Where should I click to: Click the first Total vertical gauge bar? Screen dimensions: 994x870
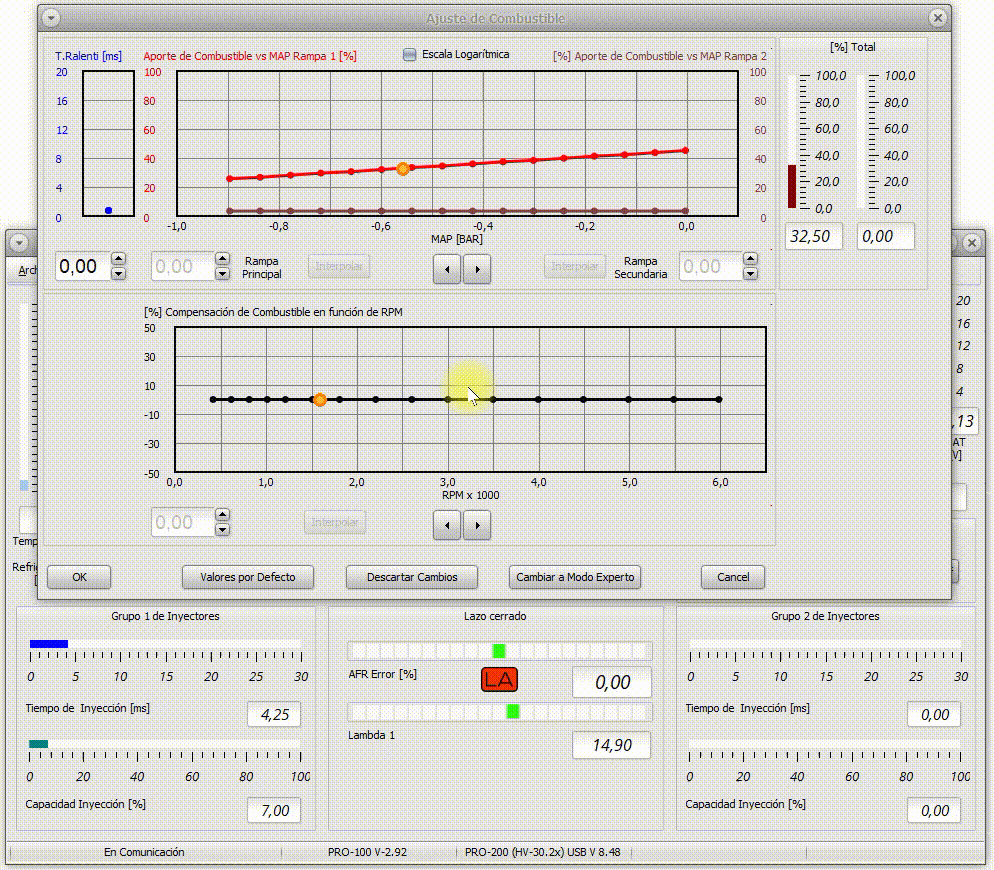(x=792, y=142)
